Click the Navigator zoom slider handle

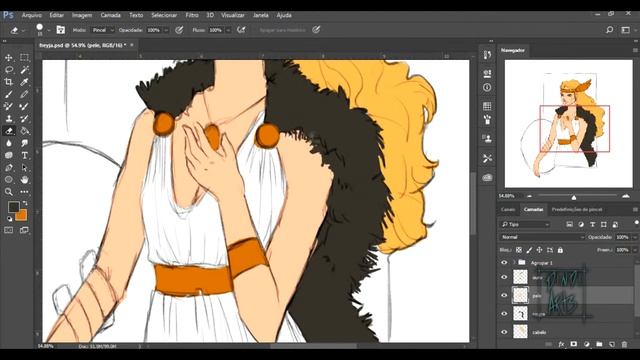tap(574, 197)
